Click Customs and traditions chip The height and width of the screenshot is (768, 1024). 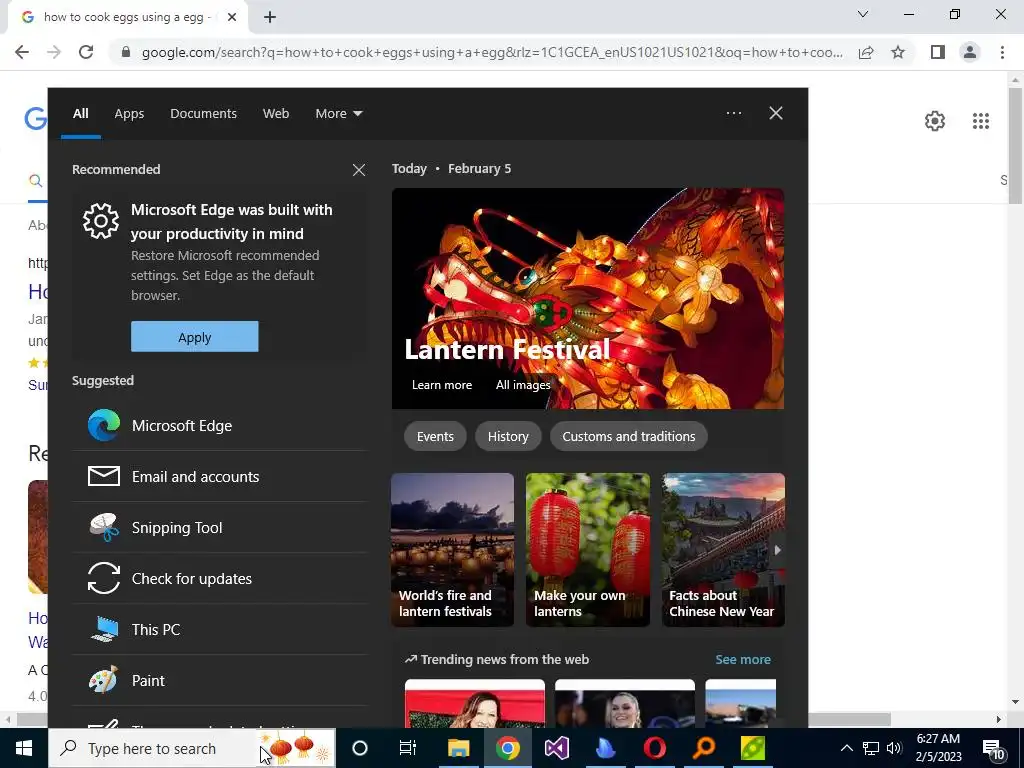pyautogui.click(x=629, y=436)
